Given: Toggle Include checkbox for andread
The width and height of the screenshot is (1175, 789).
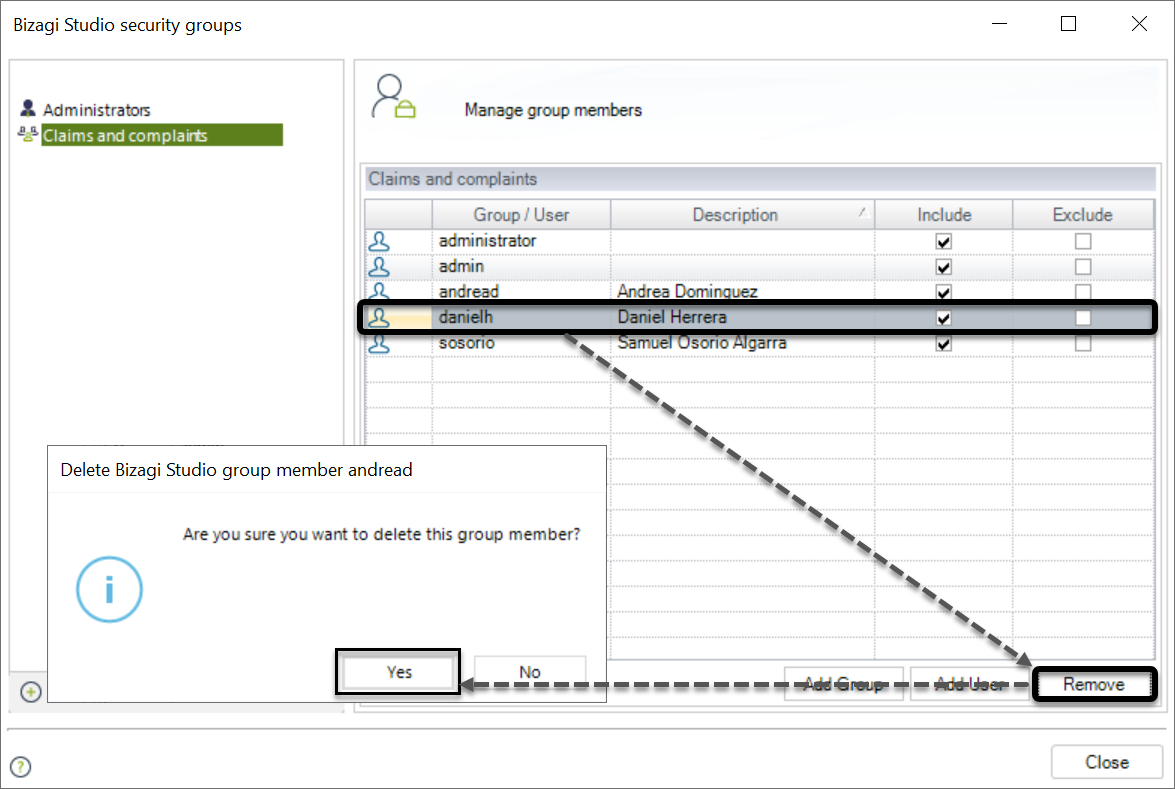Looking at the screenshot, I should pyautogui.click(x=943, y=292).
